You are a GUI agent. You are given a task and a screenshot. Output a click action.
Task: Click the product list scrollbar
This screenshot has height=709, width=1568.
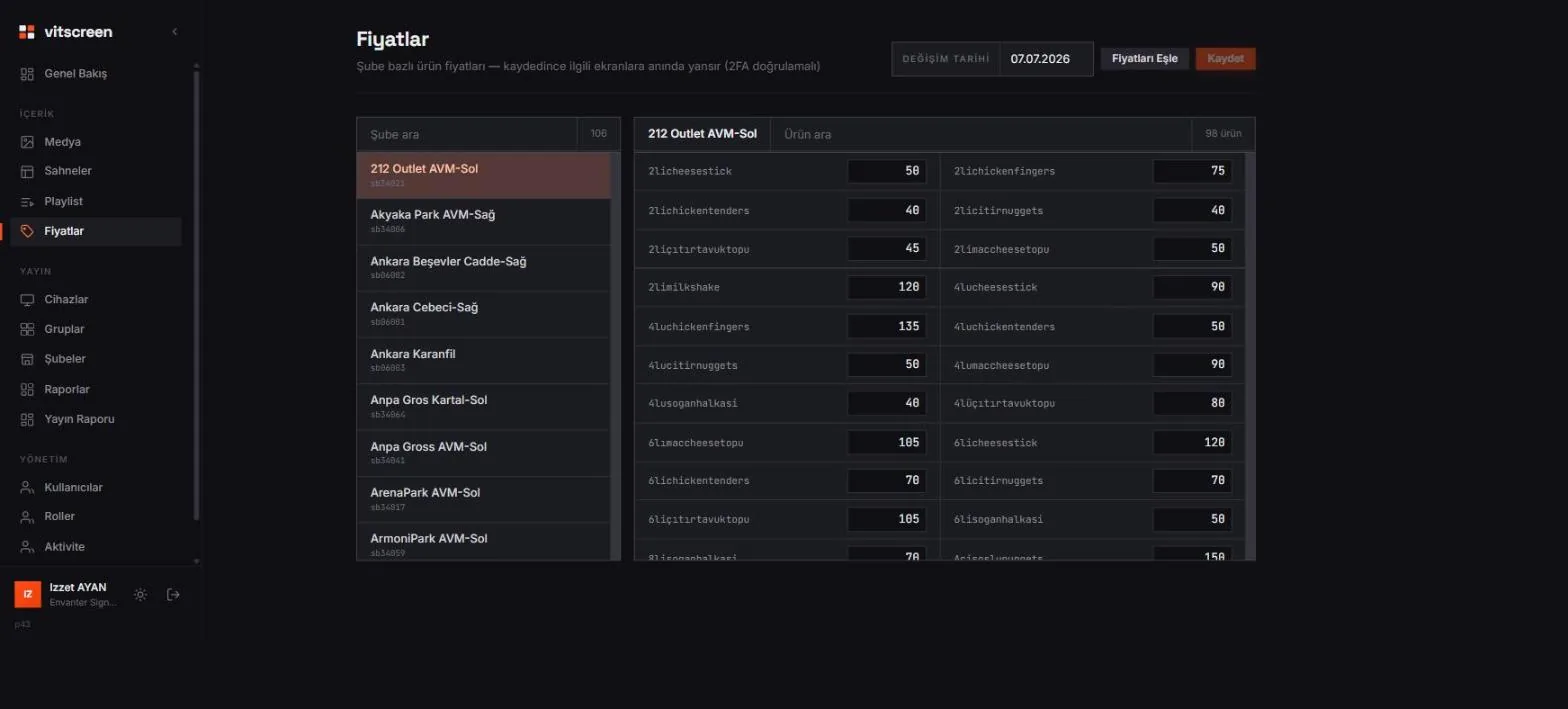point(1250,356)
